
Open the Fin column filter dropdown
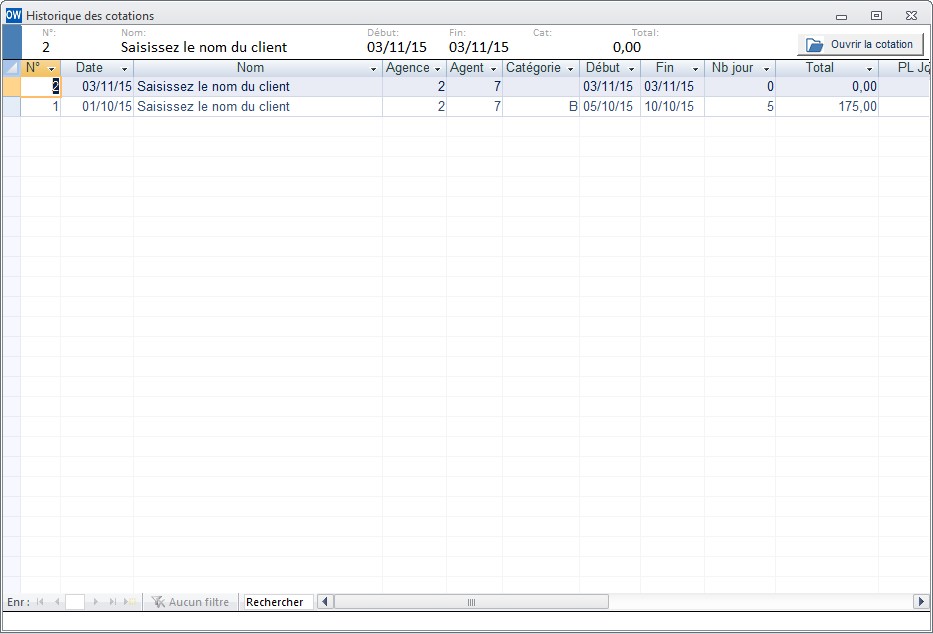(696, 69)
